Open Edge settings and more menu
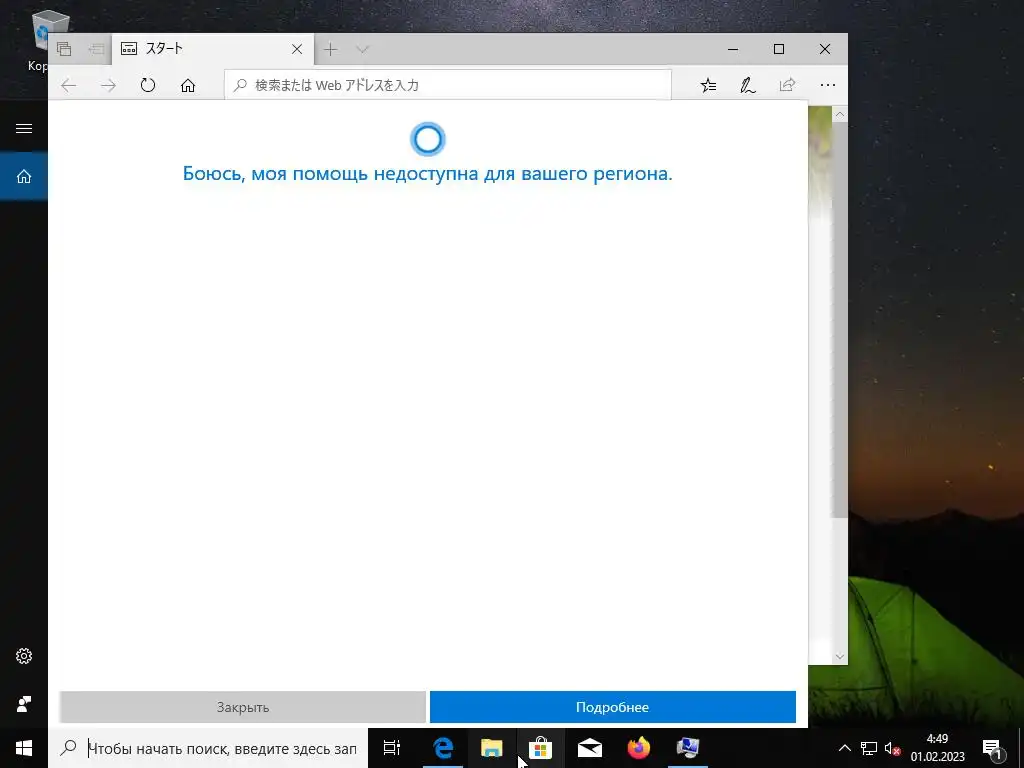The image size is (1024, 768). pyautogui.click(x=827, y=85)
